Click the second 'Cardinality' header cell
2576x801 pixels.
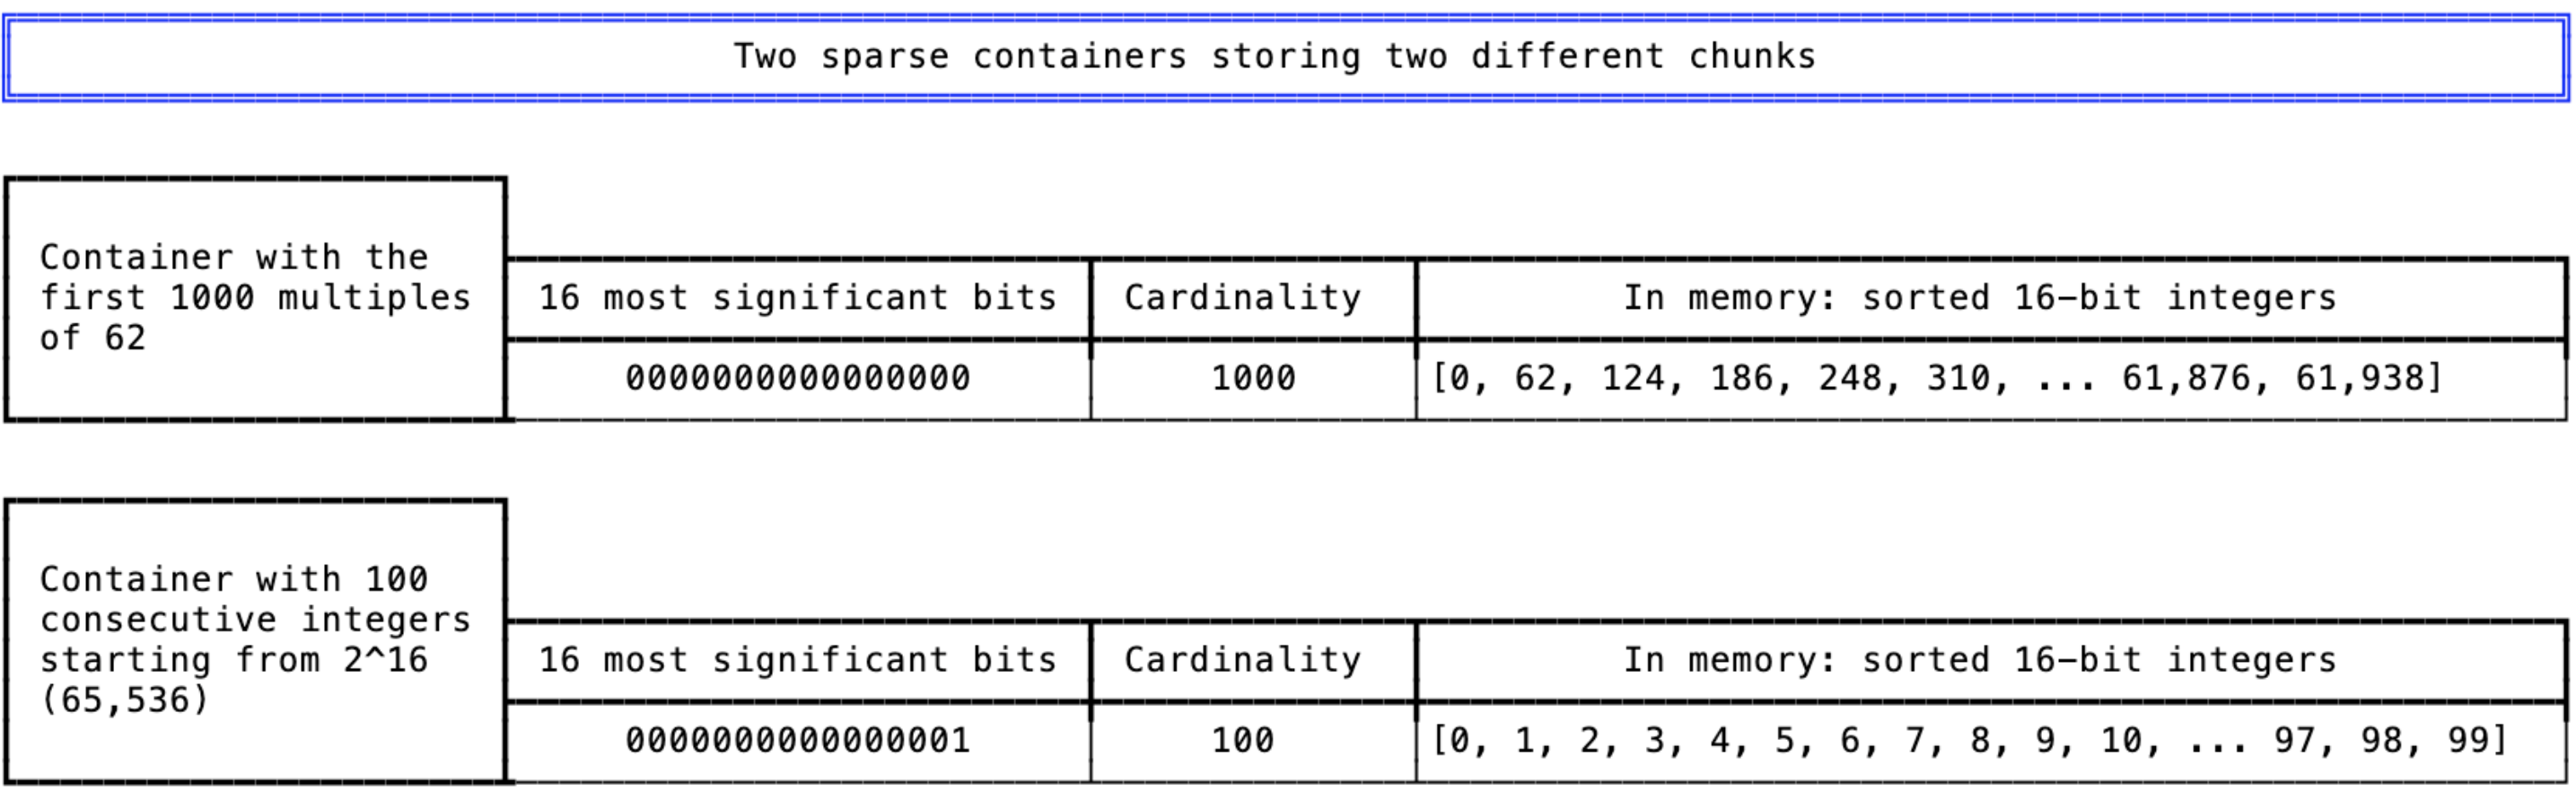pyautogui.click(x=1253, y=661)
